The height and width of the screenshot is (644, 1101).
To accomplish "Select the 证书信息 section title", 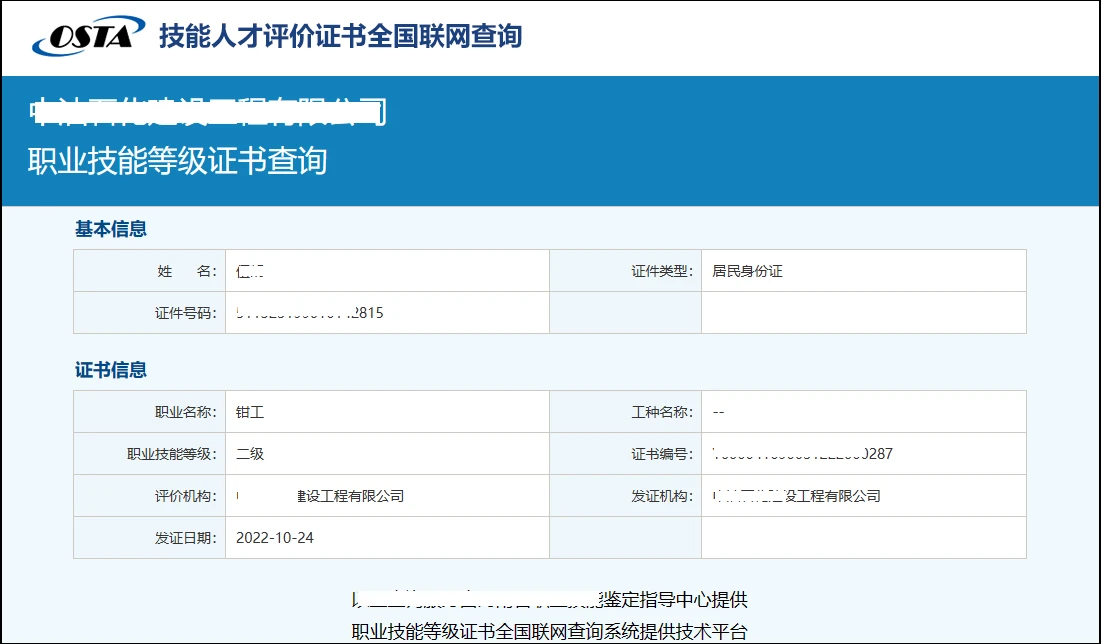I will click(x=111, y=370).
